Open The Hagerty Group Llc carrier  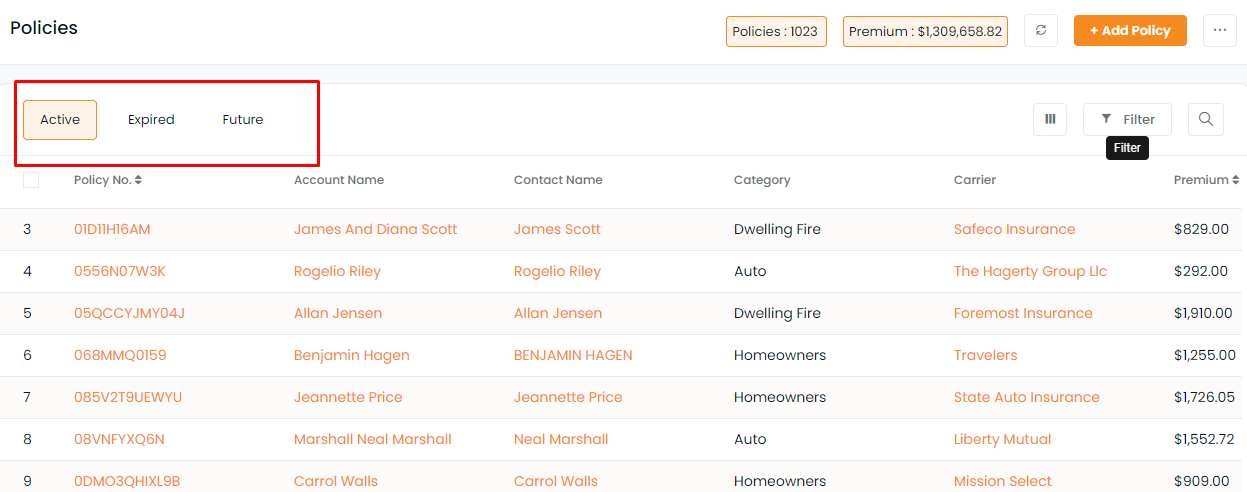click(x=1030, y=271)
